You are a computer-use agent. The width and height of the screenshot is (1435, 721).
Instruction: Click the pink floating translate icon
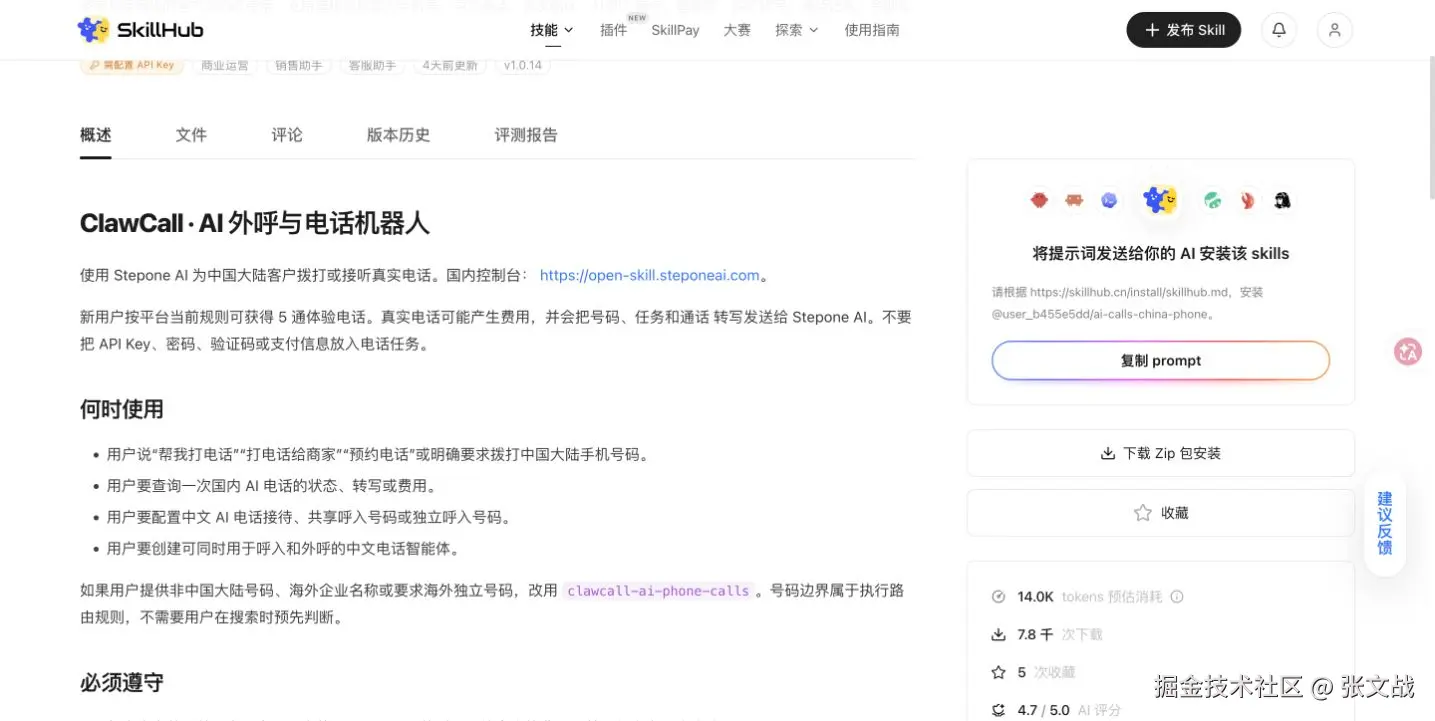pyautogui.click(x=1408, y=351)
